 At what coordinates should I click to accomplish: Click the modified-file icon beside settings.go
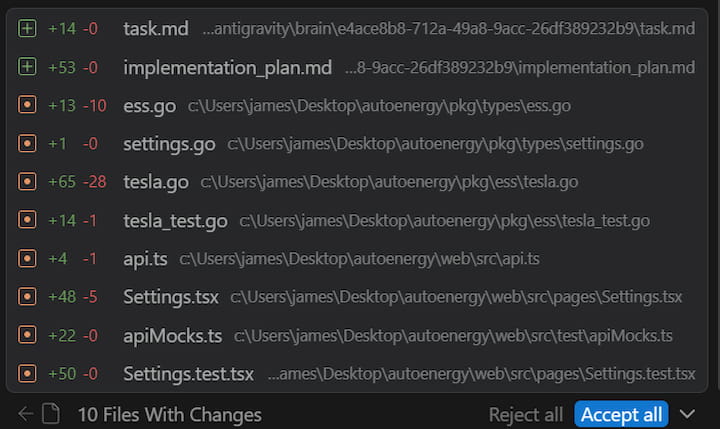[27, 144]
